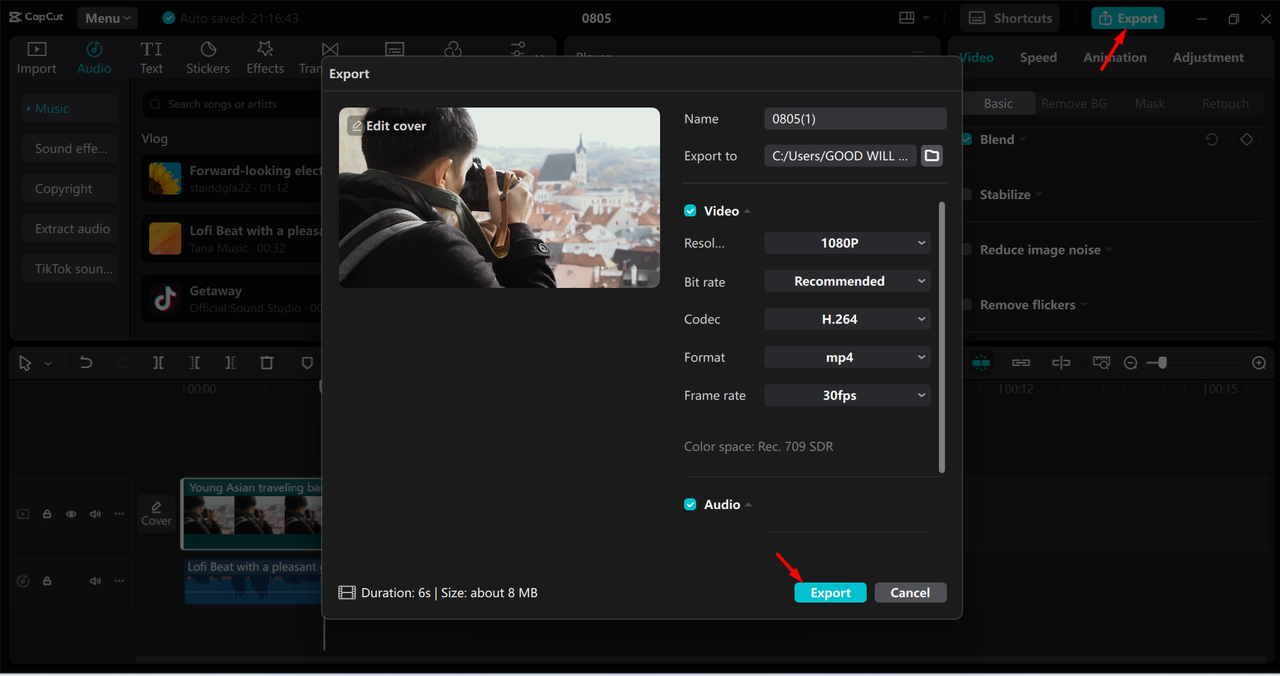Uncheck the Video export checkbox
1280x676 pixels.
coord(690,211)
